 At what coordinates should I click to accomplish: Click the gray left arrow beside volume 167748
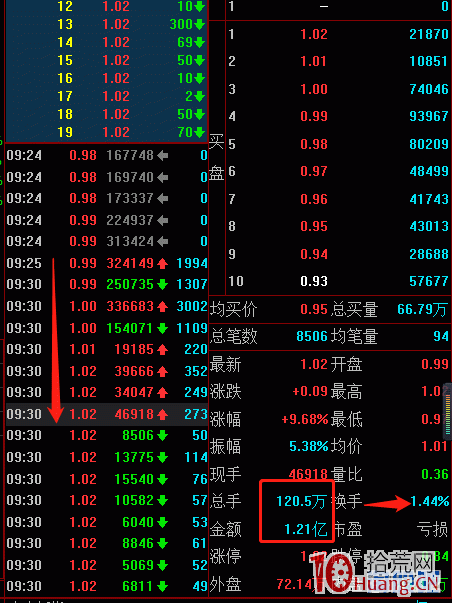click(x=162, y=156)
